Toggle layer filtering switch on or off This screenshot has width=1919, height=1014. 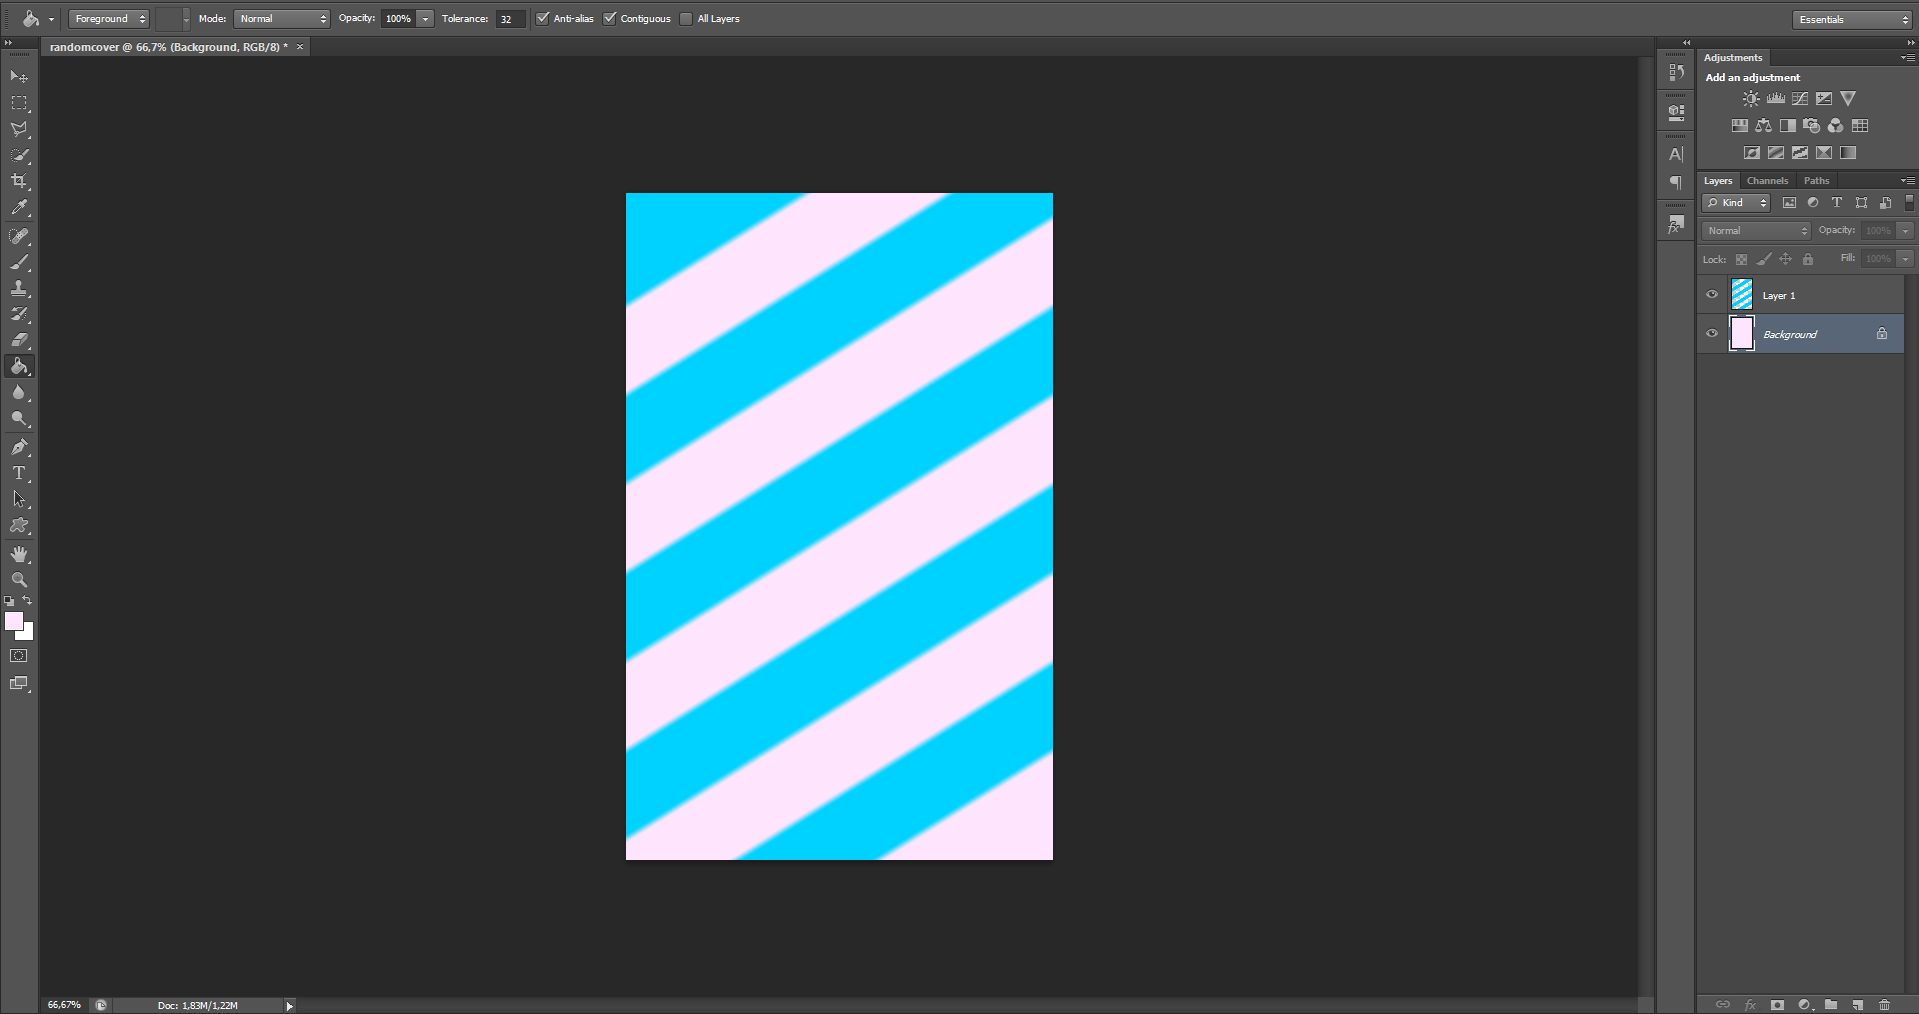coord(1909,202)
